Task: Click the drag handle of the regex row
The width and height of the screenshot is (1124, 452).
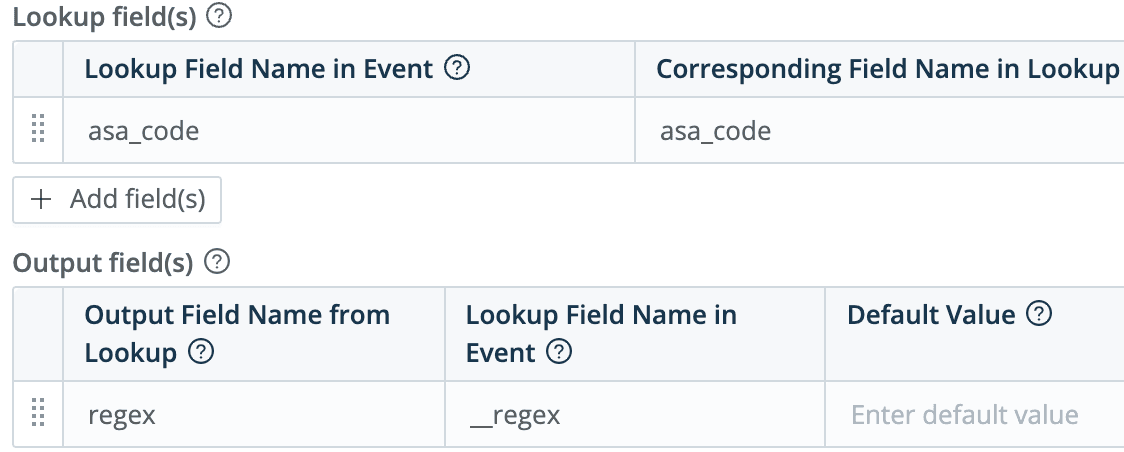Action: click(38, 414)
